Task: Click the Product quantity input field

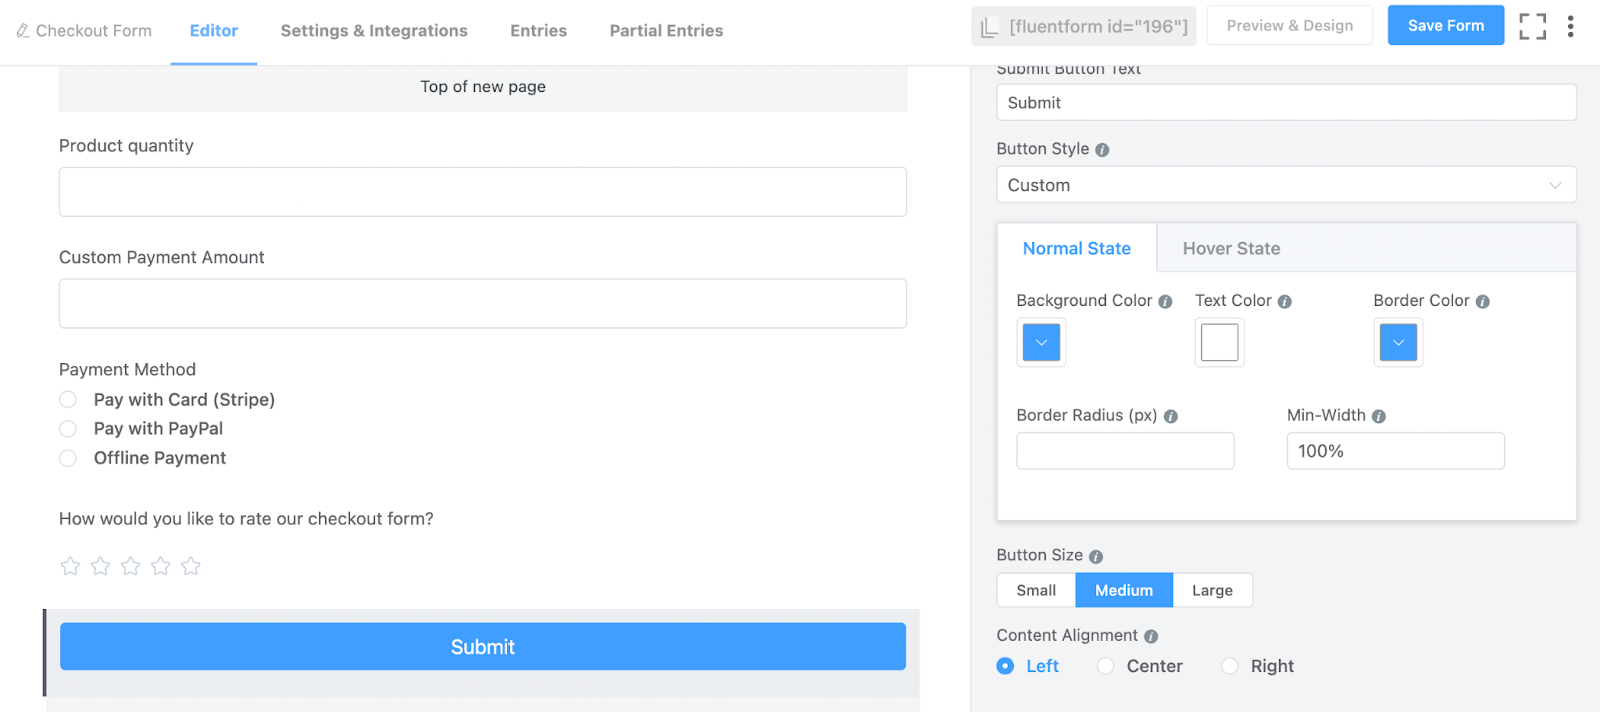Action: click(482, 192)
